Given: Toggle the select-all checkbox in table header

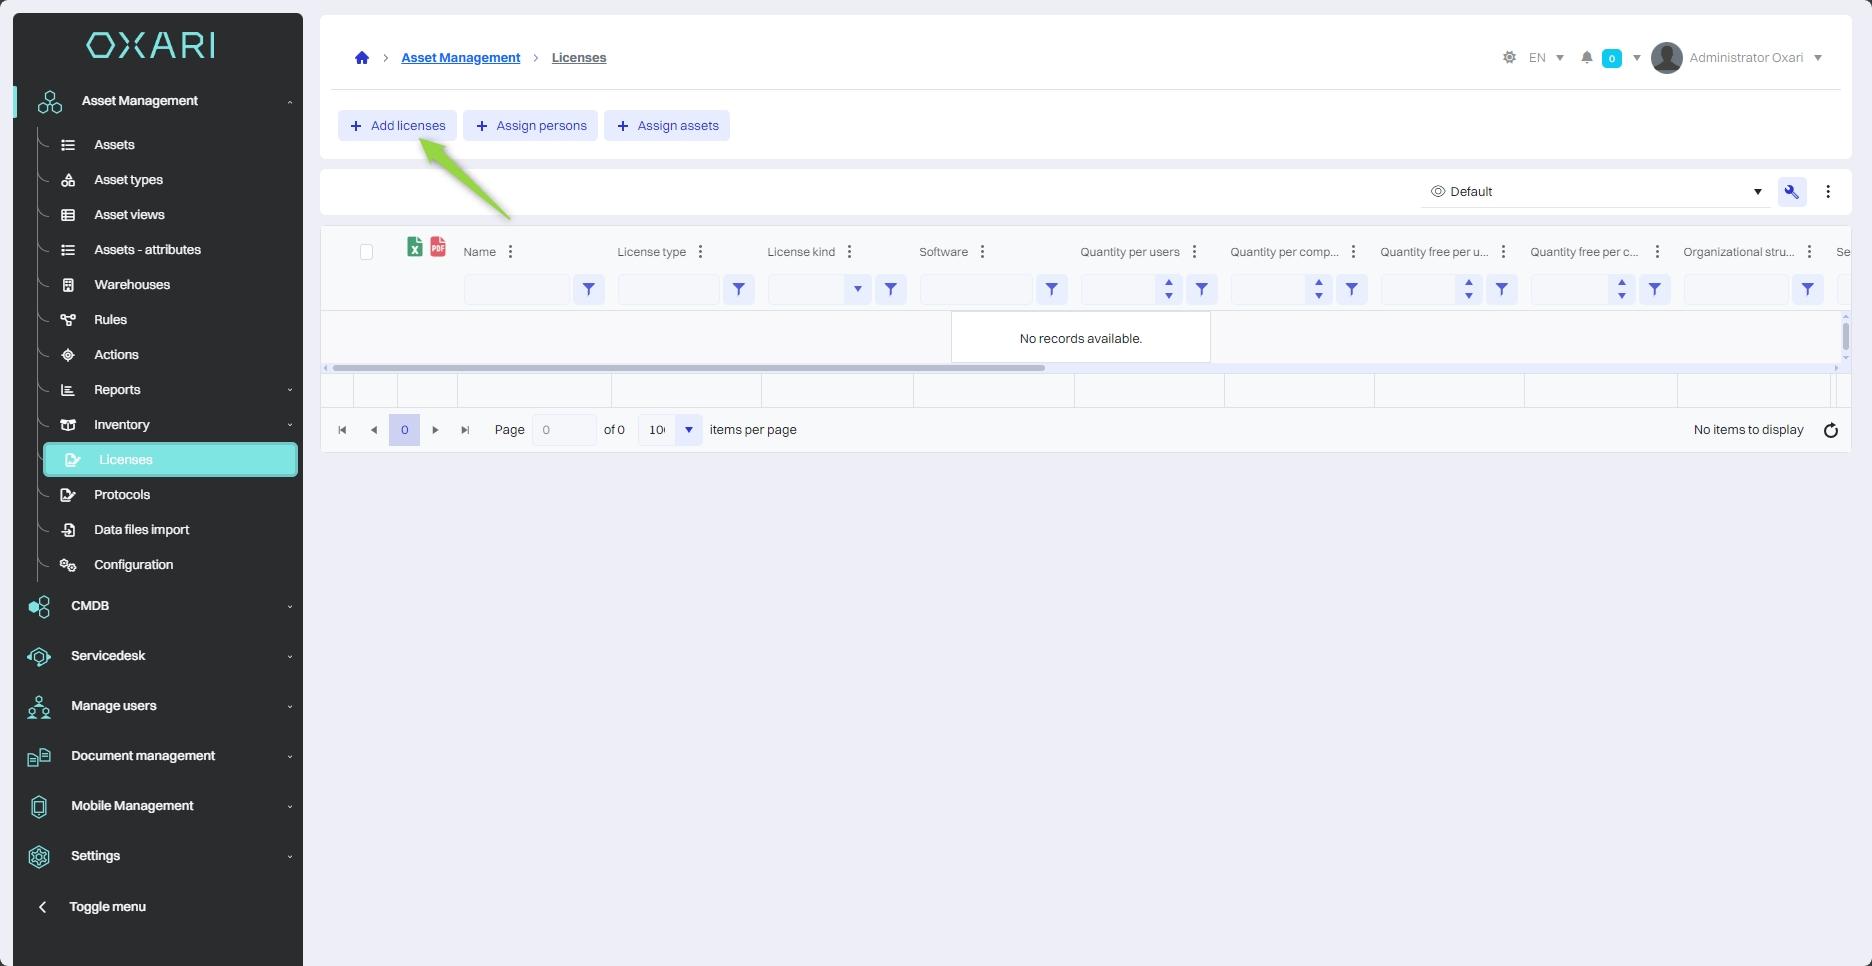Looking at the screenshot, I should coord(366,252).
